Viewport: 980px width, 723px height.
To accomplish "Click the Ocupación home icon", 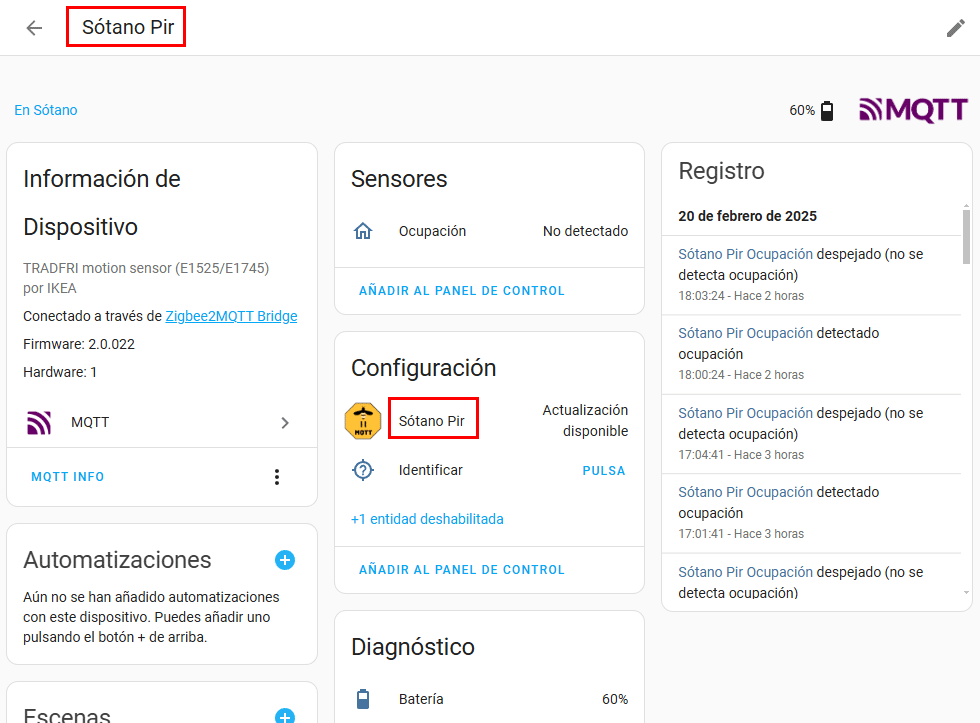I will pyautogui.click(x=363, y=231).
